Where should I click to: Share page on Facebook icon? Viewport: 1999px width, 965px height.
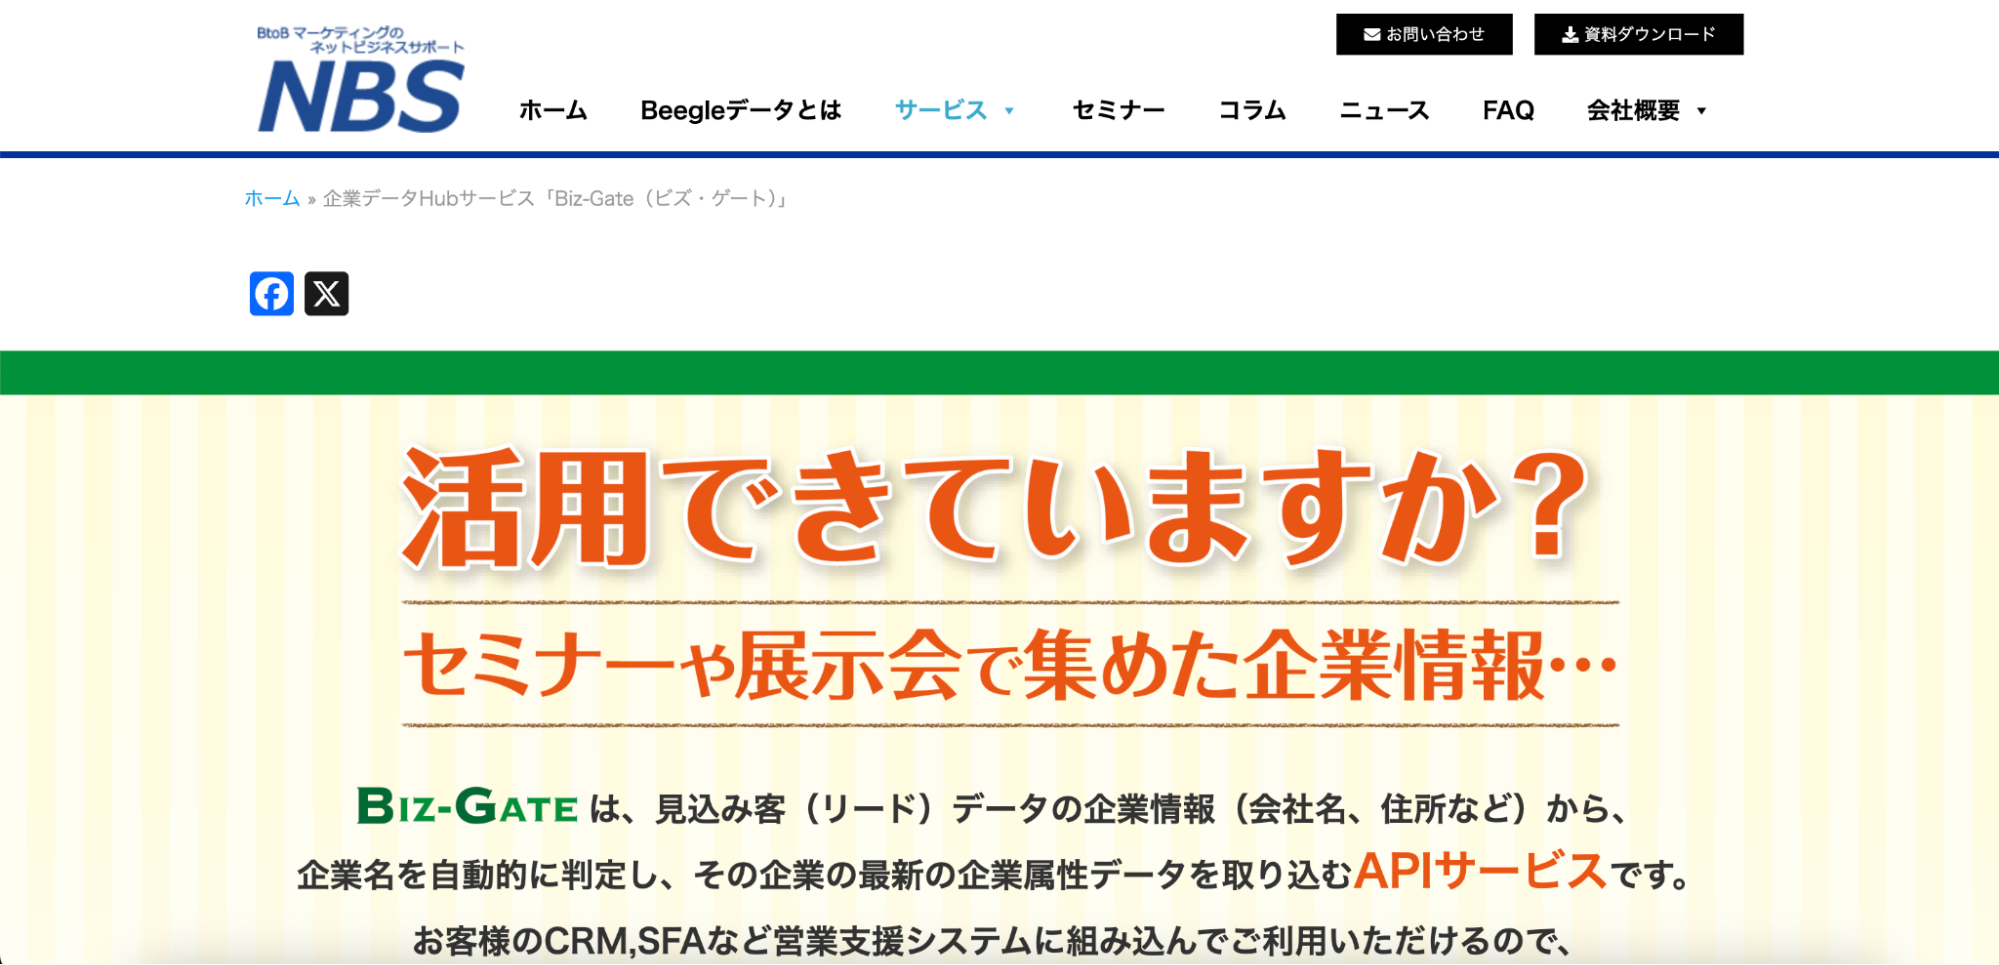coord(271,294)
